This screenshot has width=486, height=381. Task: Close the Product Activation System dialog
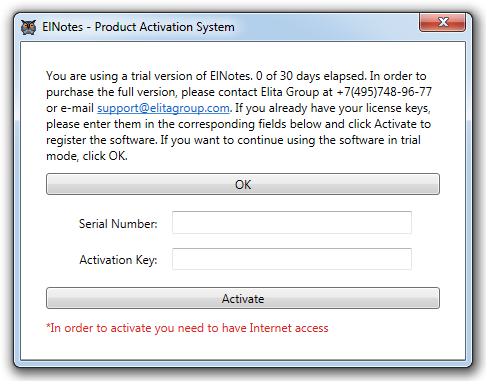442,22
